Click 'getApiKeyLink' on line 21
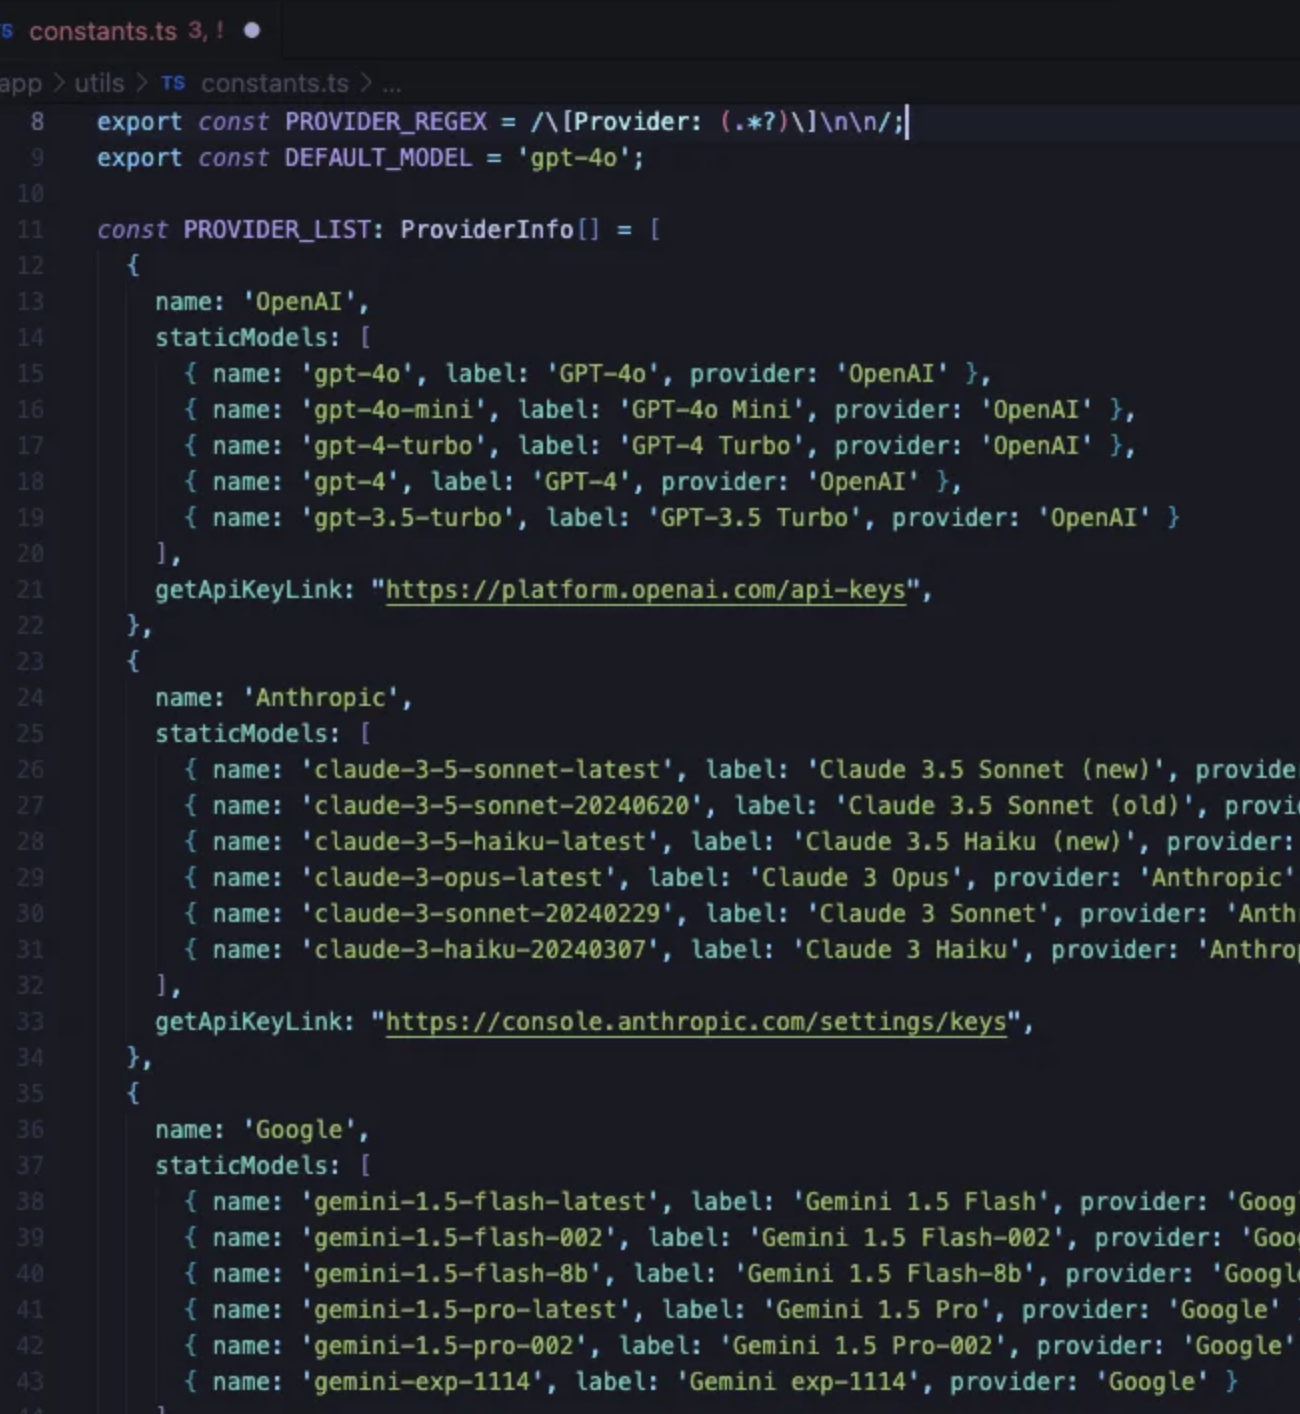The image size is (1300, 1414). [x=248, y=590]
